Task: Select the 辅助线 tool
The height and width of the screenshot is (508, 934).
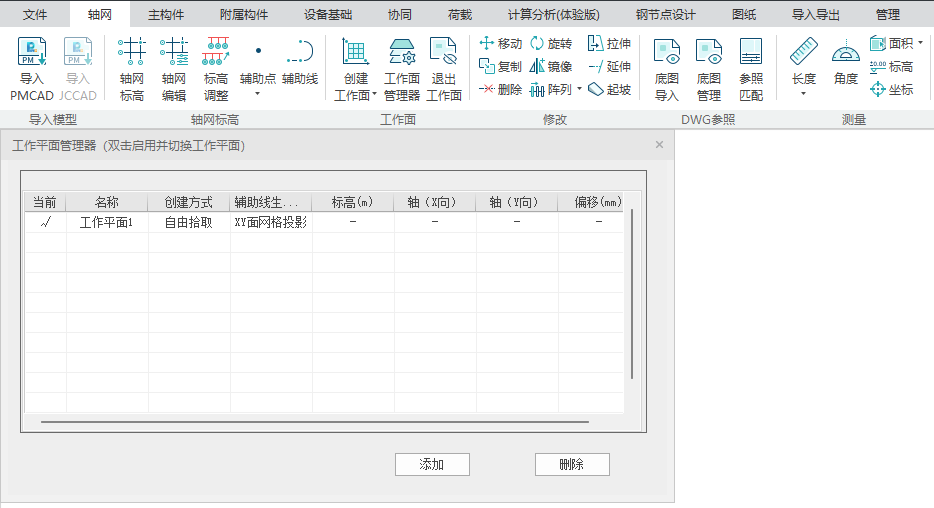Action: point(300,63)
